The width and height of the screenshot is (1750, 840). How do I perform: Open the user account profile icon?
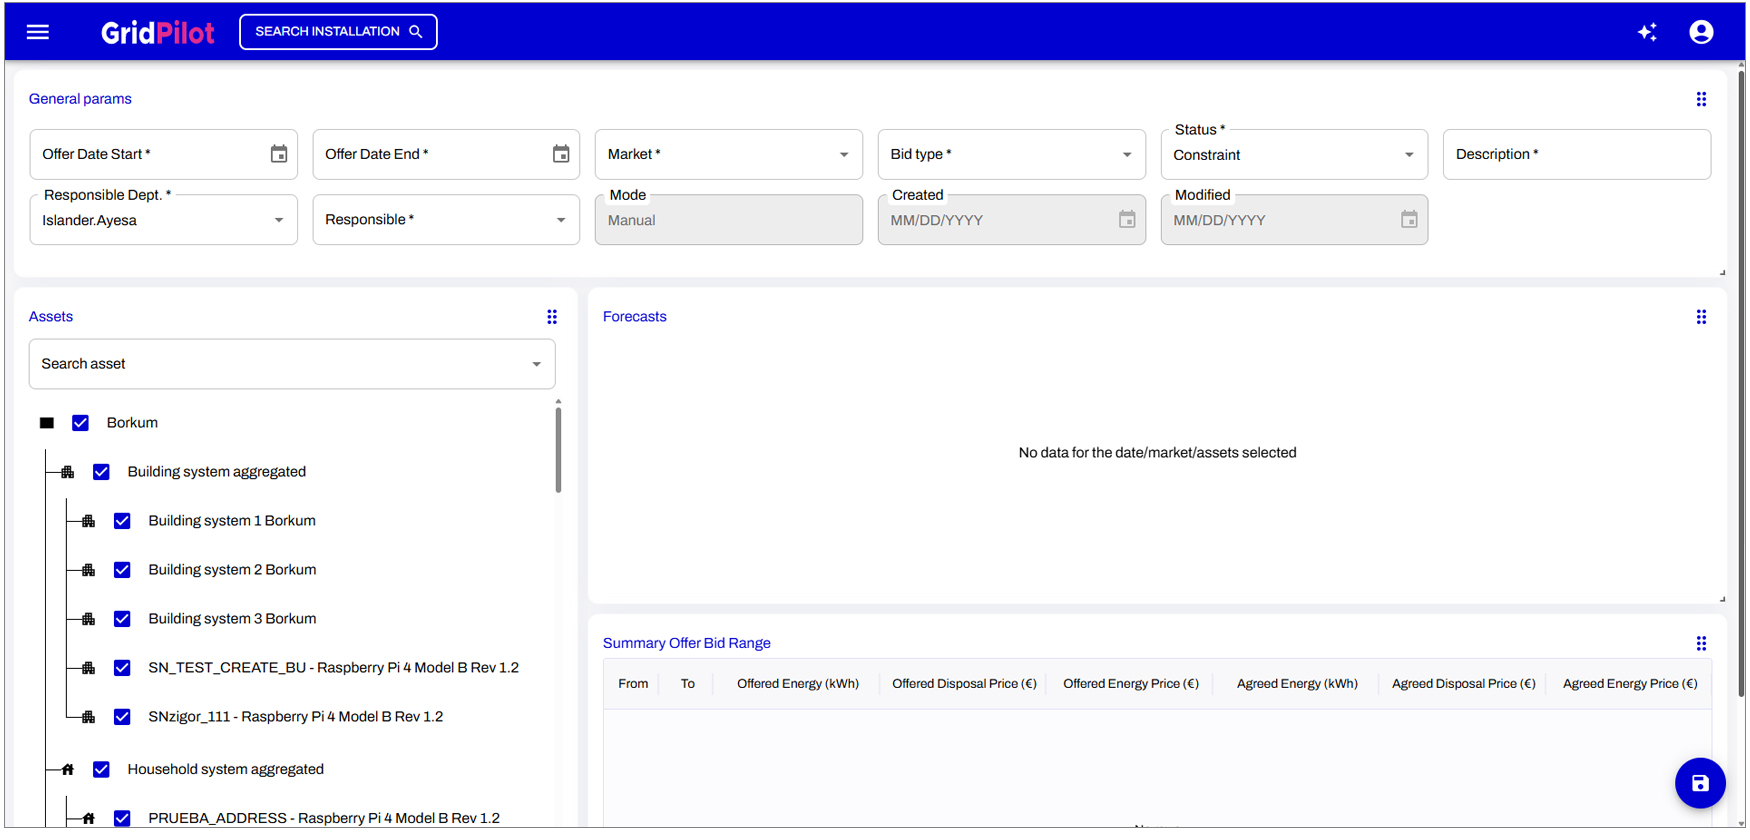1701,32
